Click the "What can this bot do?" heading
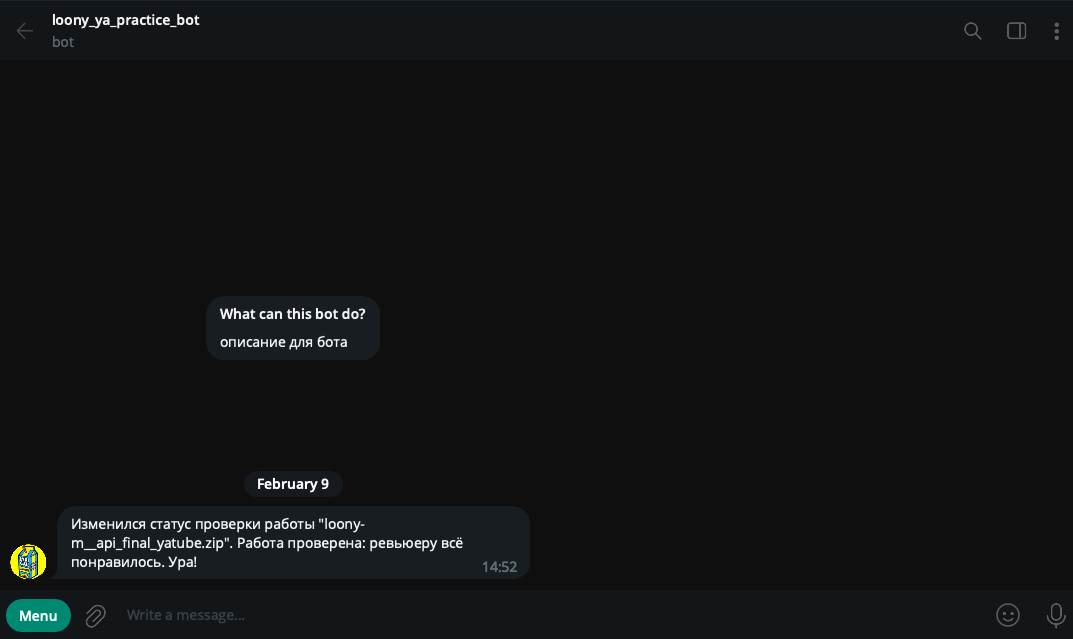 pos(293,314)
